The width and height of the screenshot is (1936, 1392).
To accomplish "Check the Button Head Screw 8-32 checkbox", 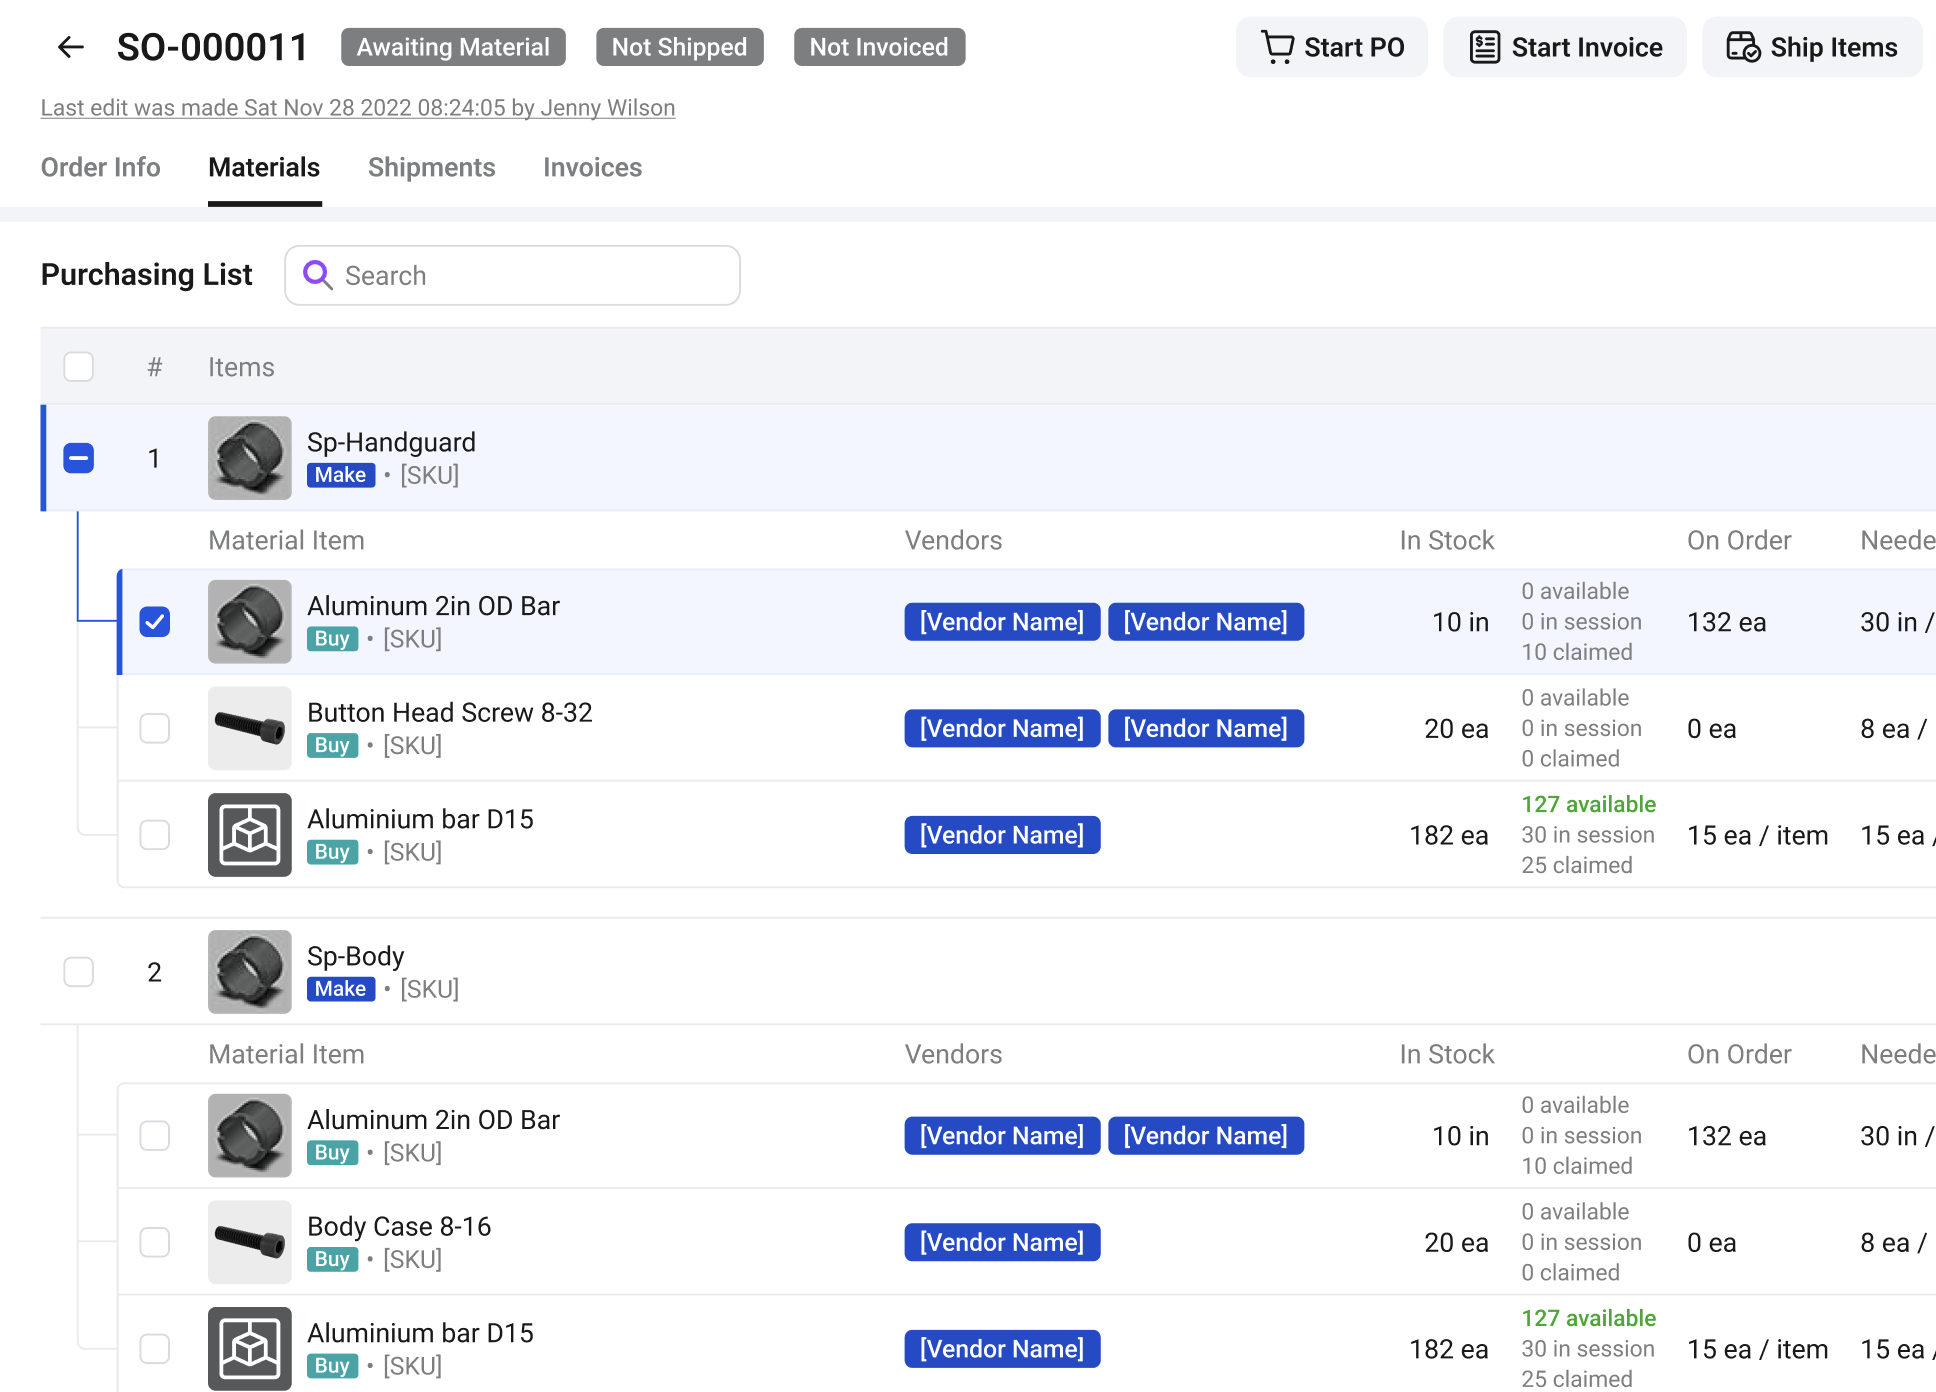I will (154, 728).
